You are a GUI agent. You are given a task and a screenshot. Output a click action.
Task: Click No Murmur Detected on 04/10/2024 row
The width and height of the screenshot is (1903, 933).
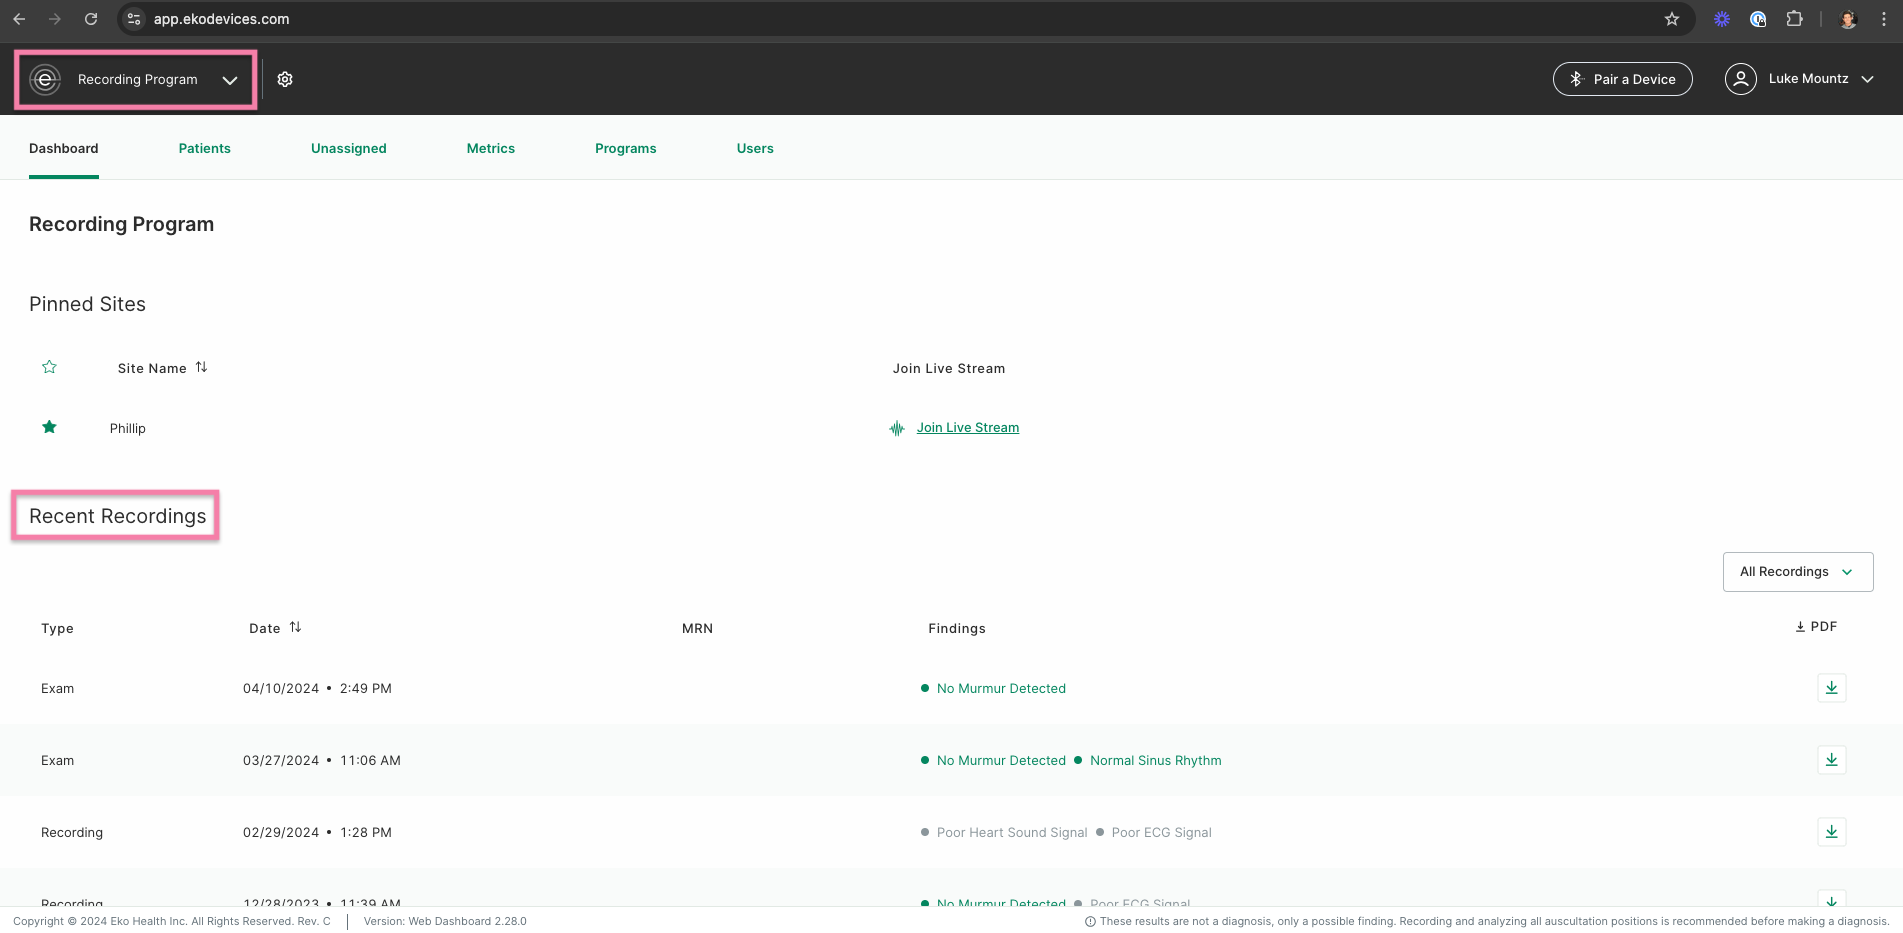[1001, 688]
